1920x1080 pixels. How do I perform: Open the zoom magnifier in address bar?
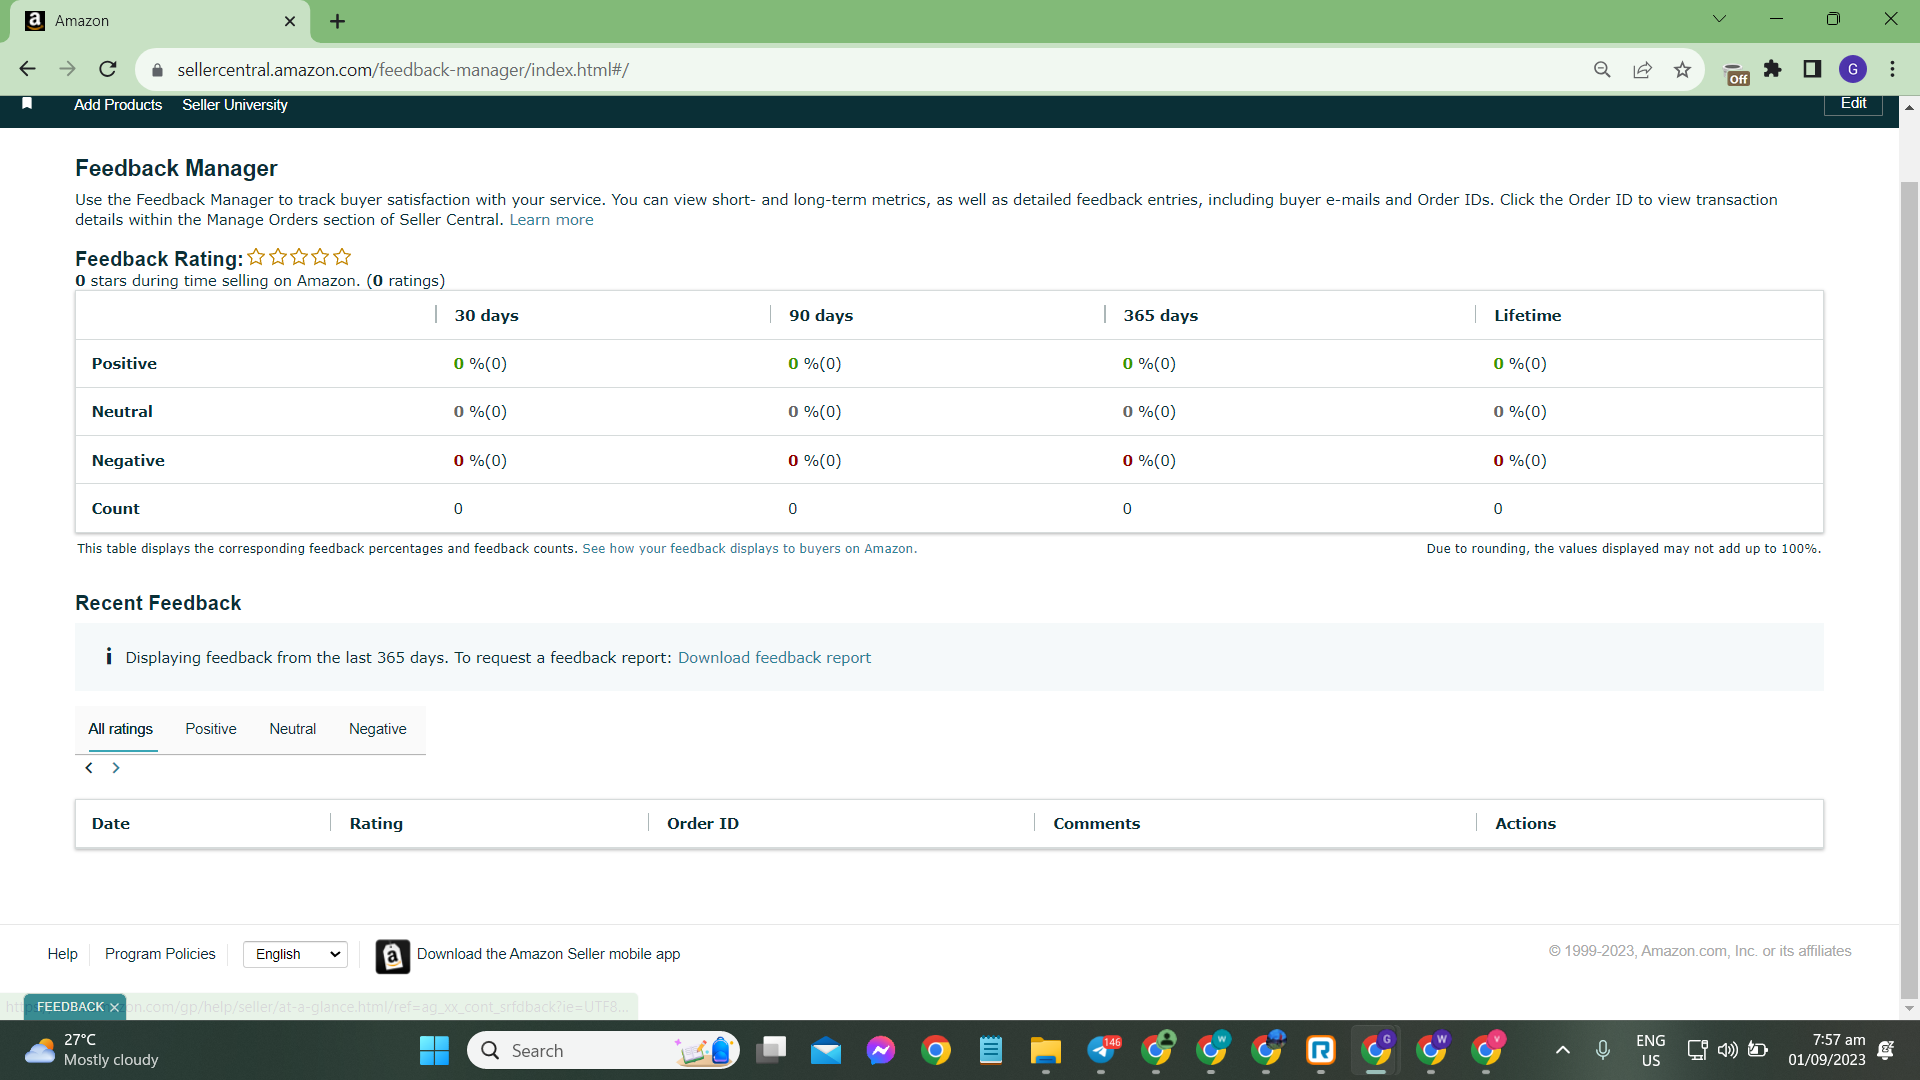[1602, 69]
